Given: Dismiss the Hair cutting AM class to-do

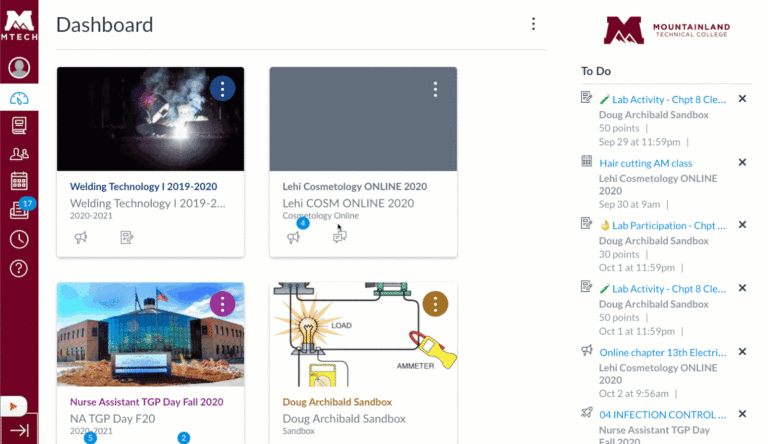Looking at the screenshot, I should coord(742,162).
